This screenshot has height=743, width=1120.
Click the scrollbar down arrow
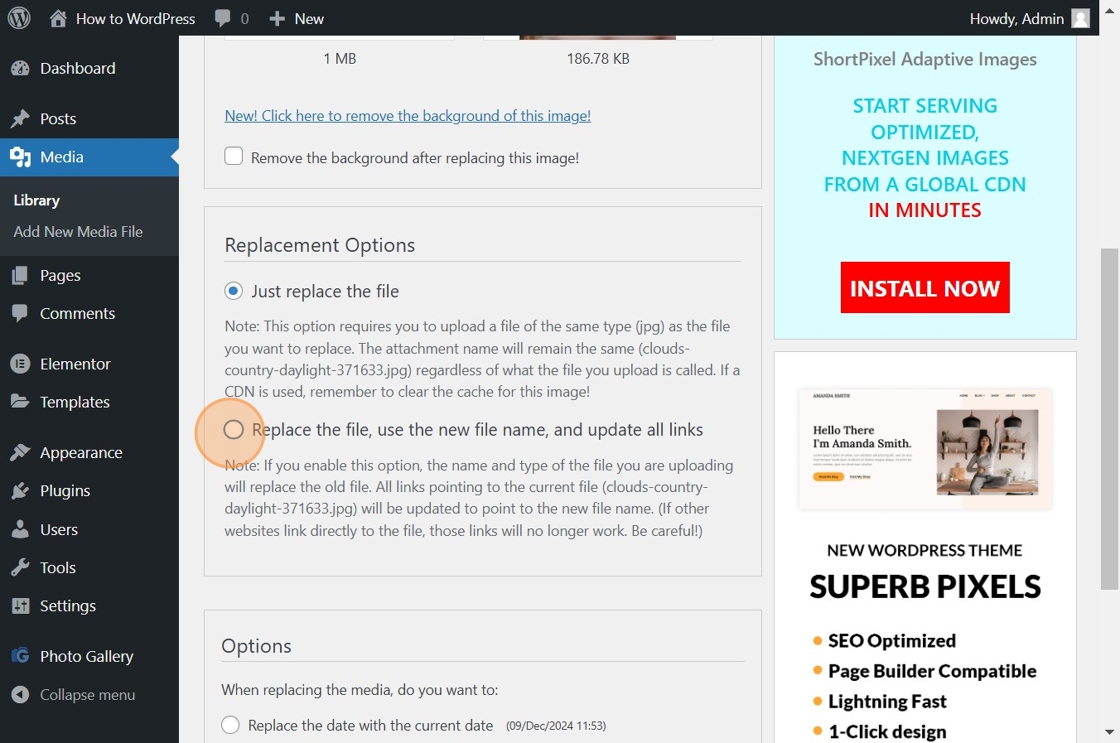point(1109,732)
